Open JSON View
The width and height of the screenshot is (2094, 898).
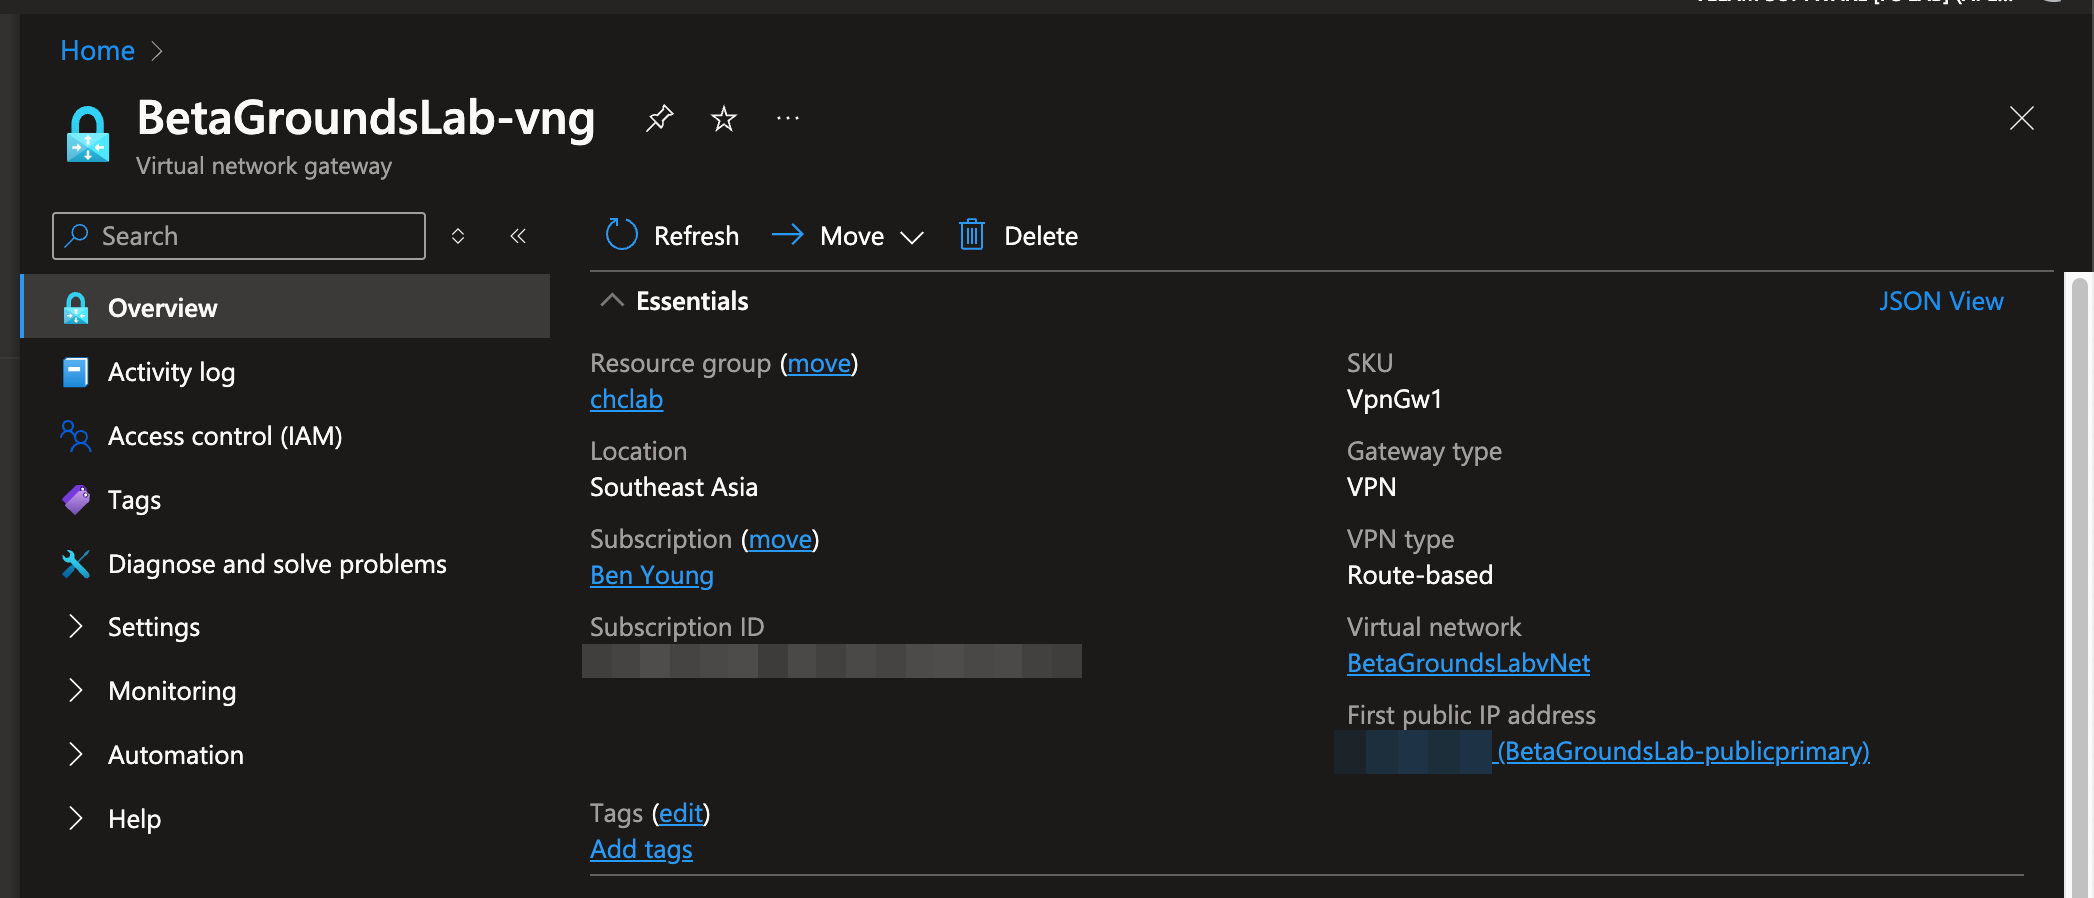(x=1941, y=301)
